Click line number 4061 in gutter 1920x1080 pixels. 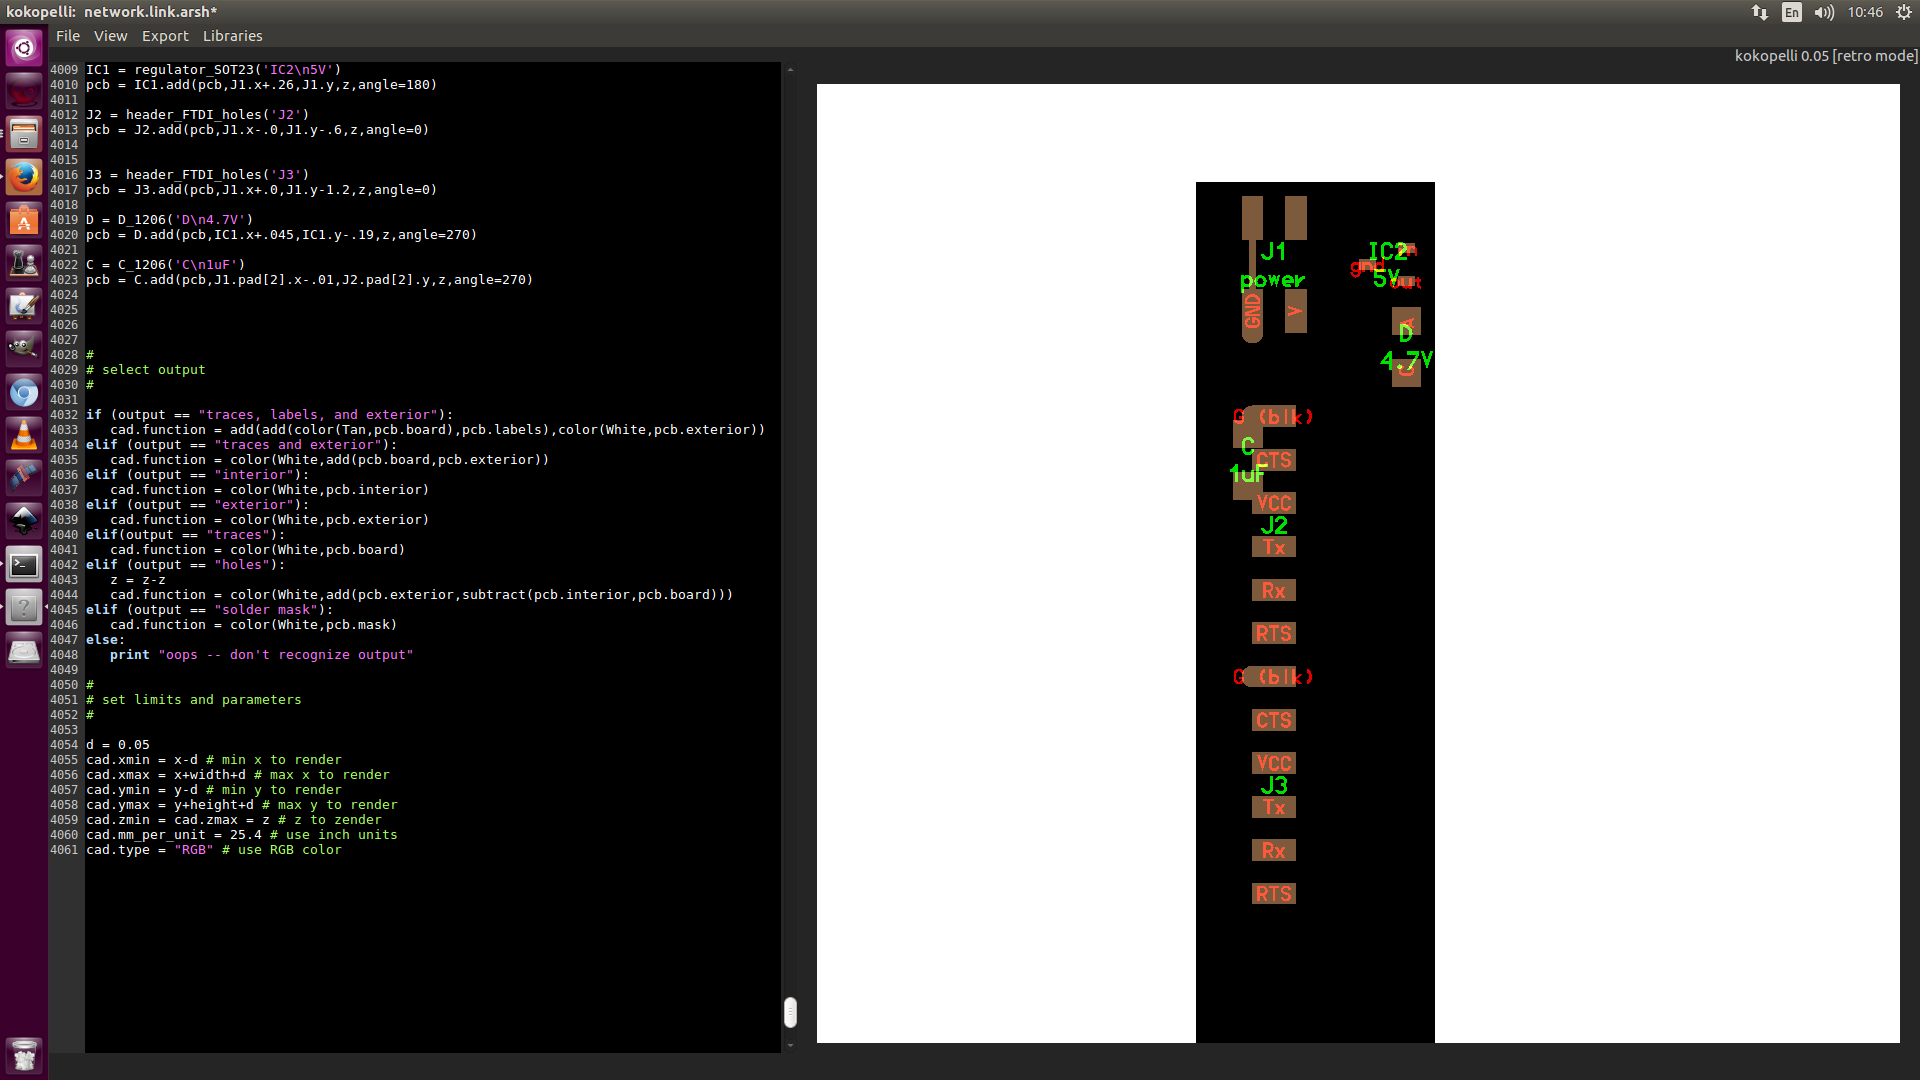click(64, 850)
